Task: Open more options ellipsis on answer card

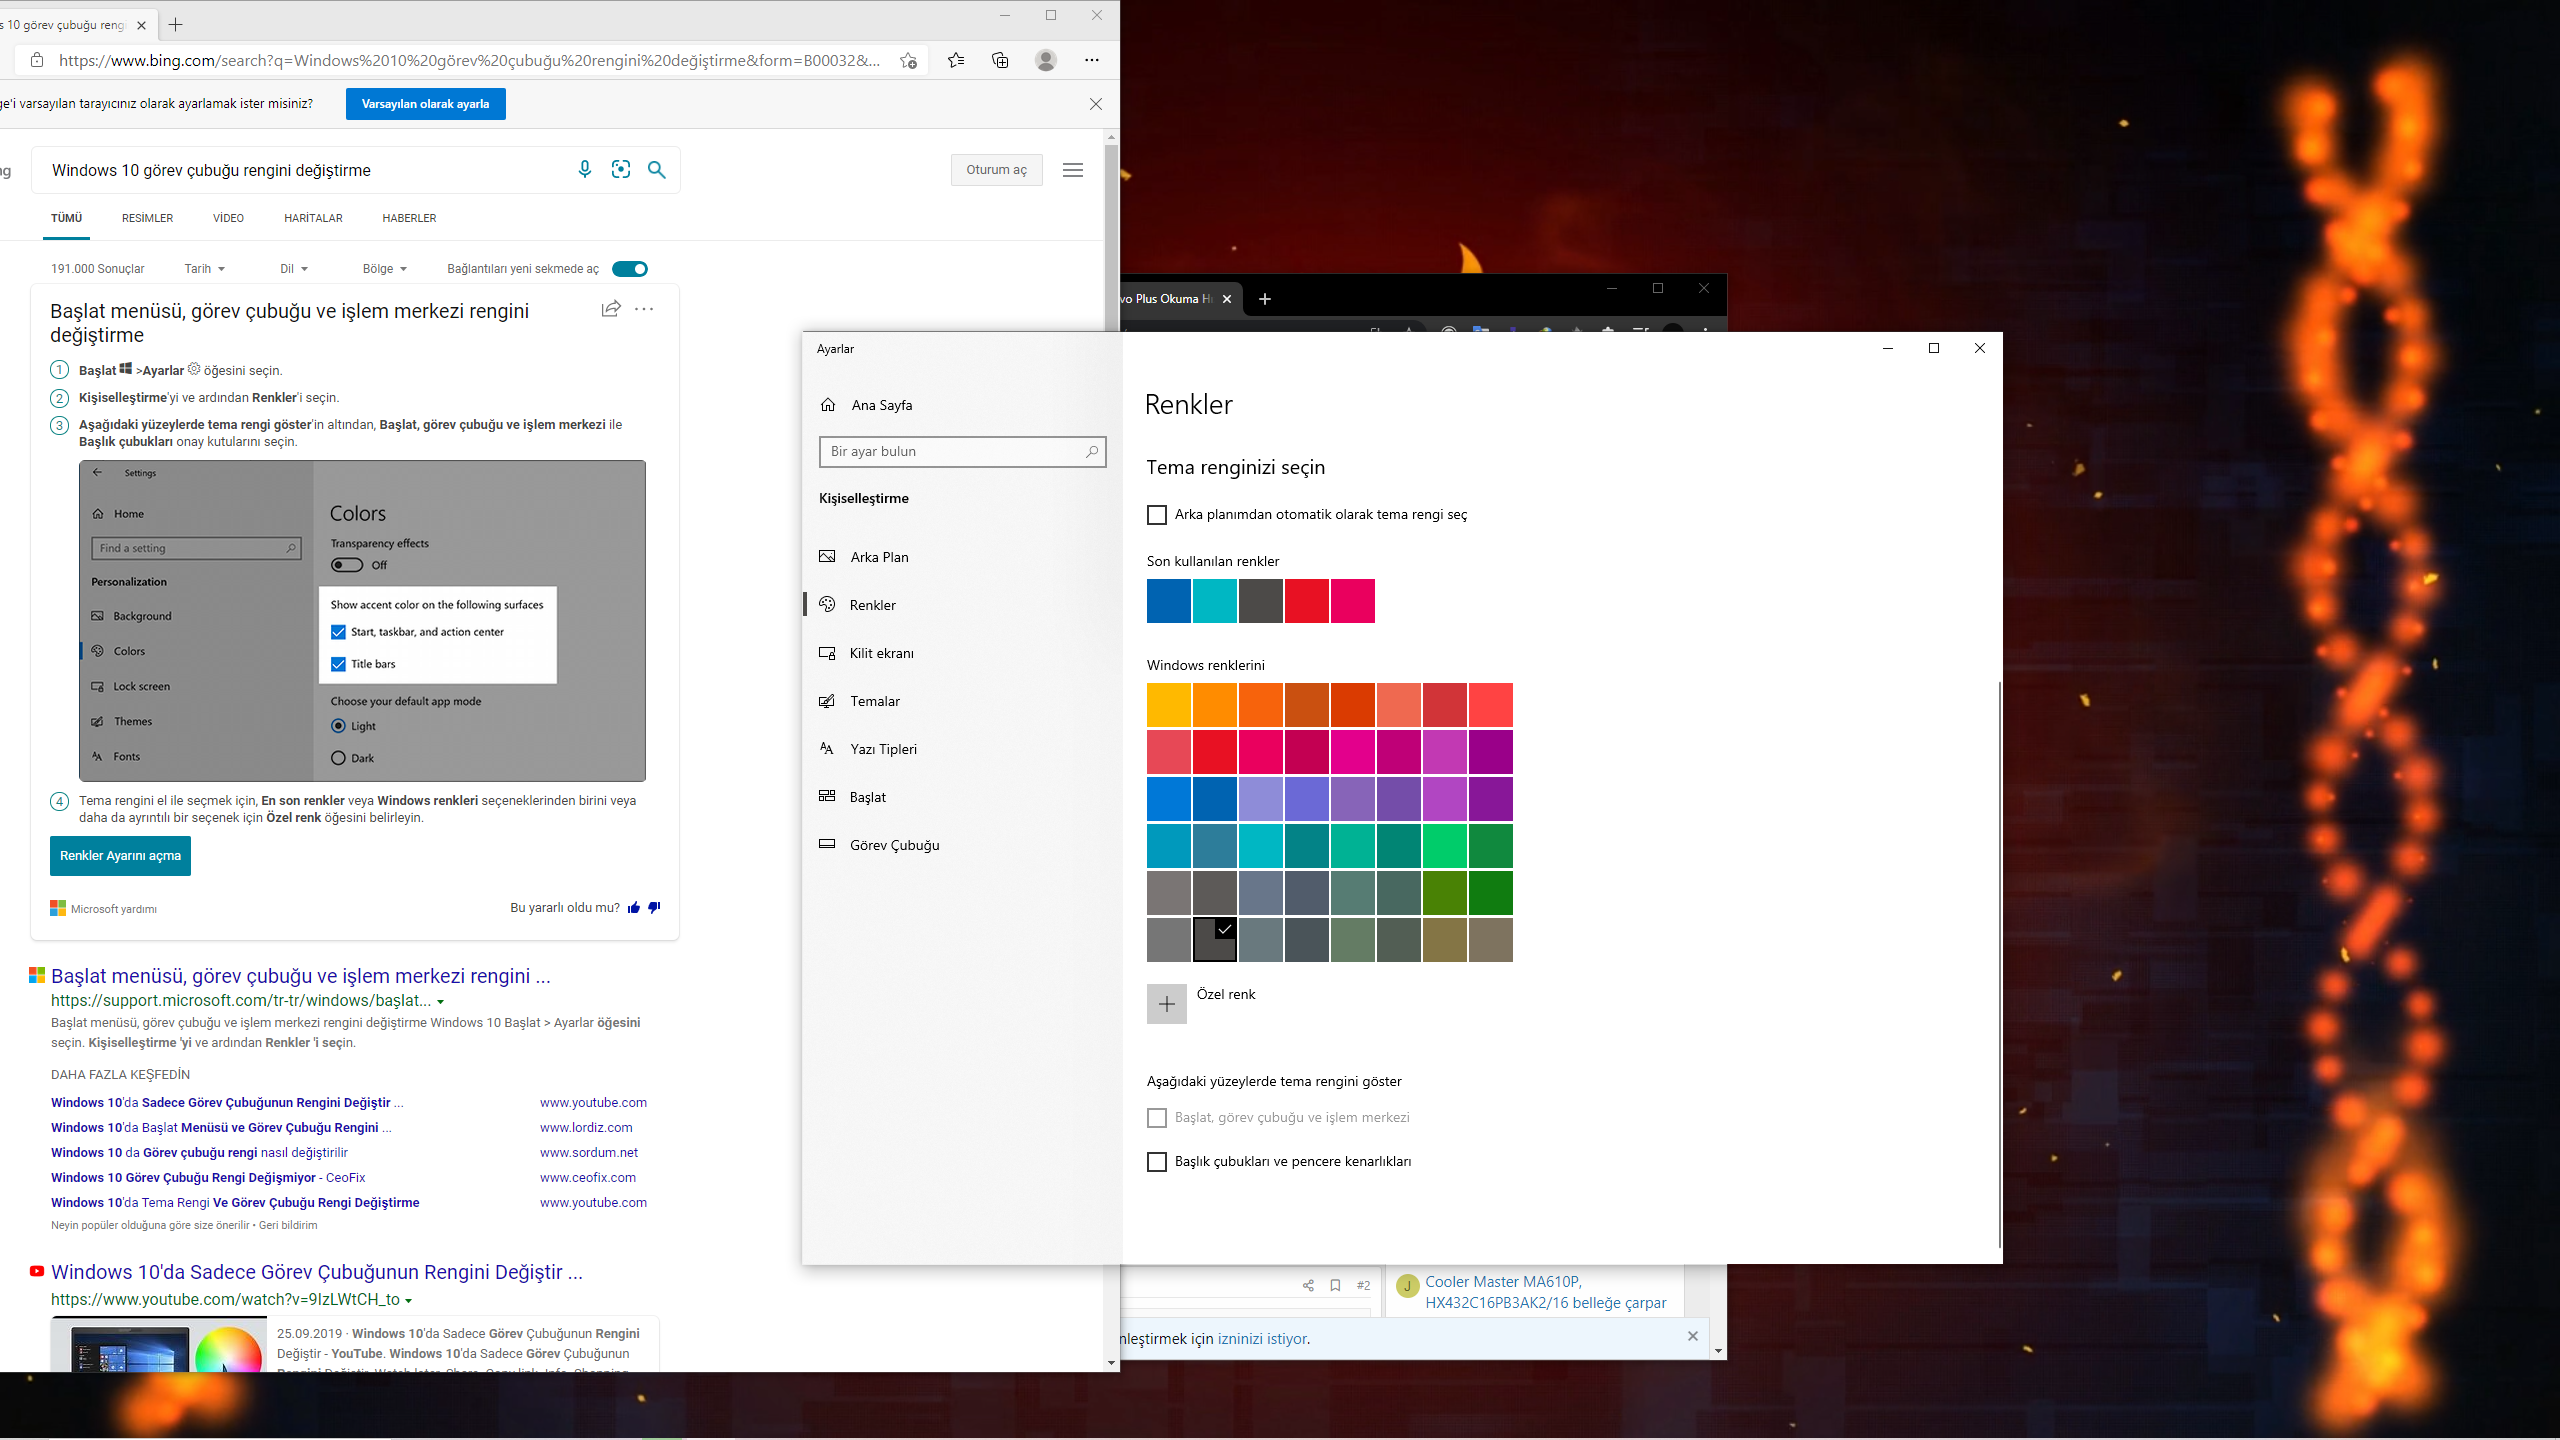Action: pos(644,309)
